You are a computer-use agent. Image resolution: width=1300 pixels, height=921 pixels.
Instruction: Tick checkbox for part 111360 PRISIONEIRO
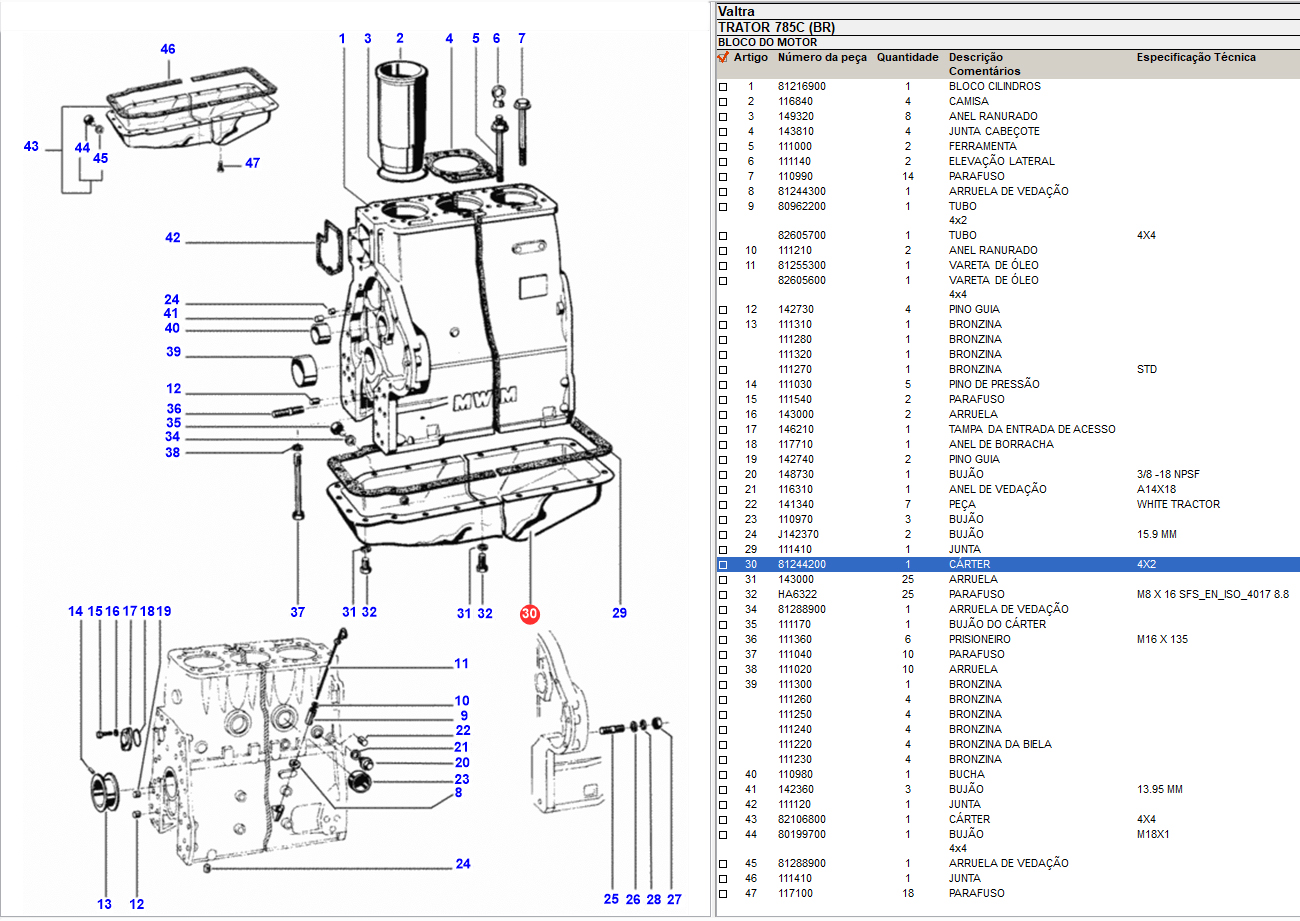pos(723,640)
